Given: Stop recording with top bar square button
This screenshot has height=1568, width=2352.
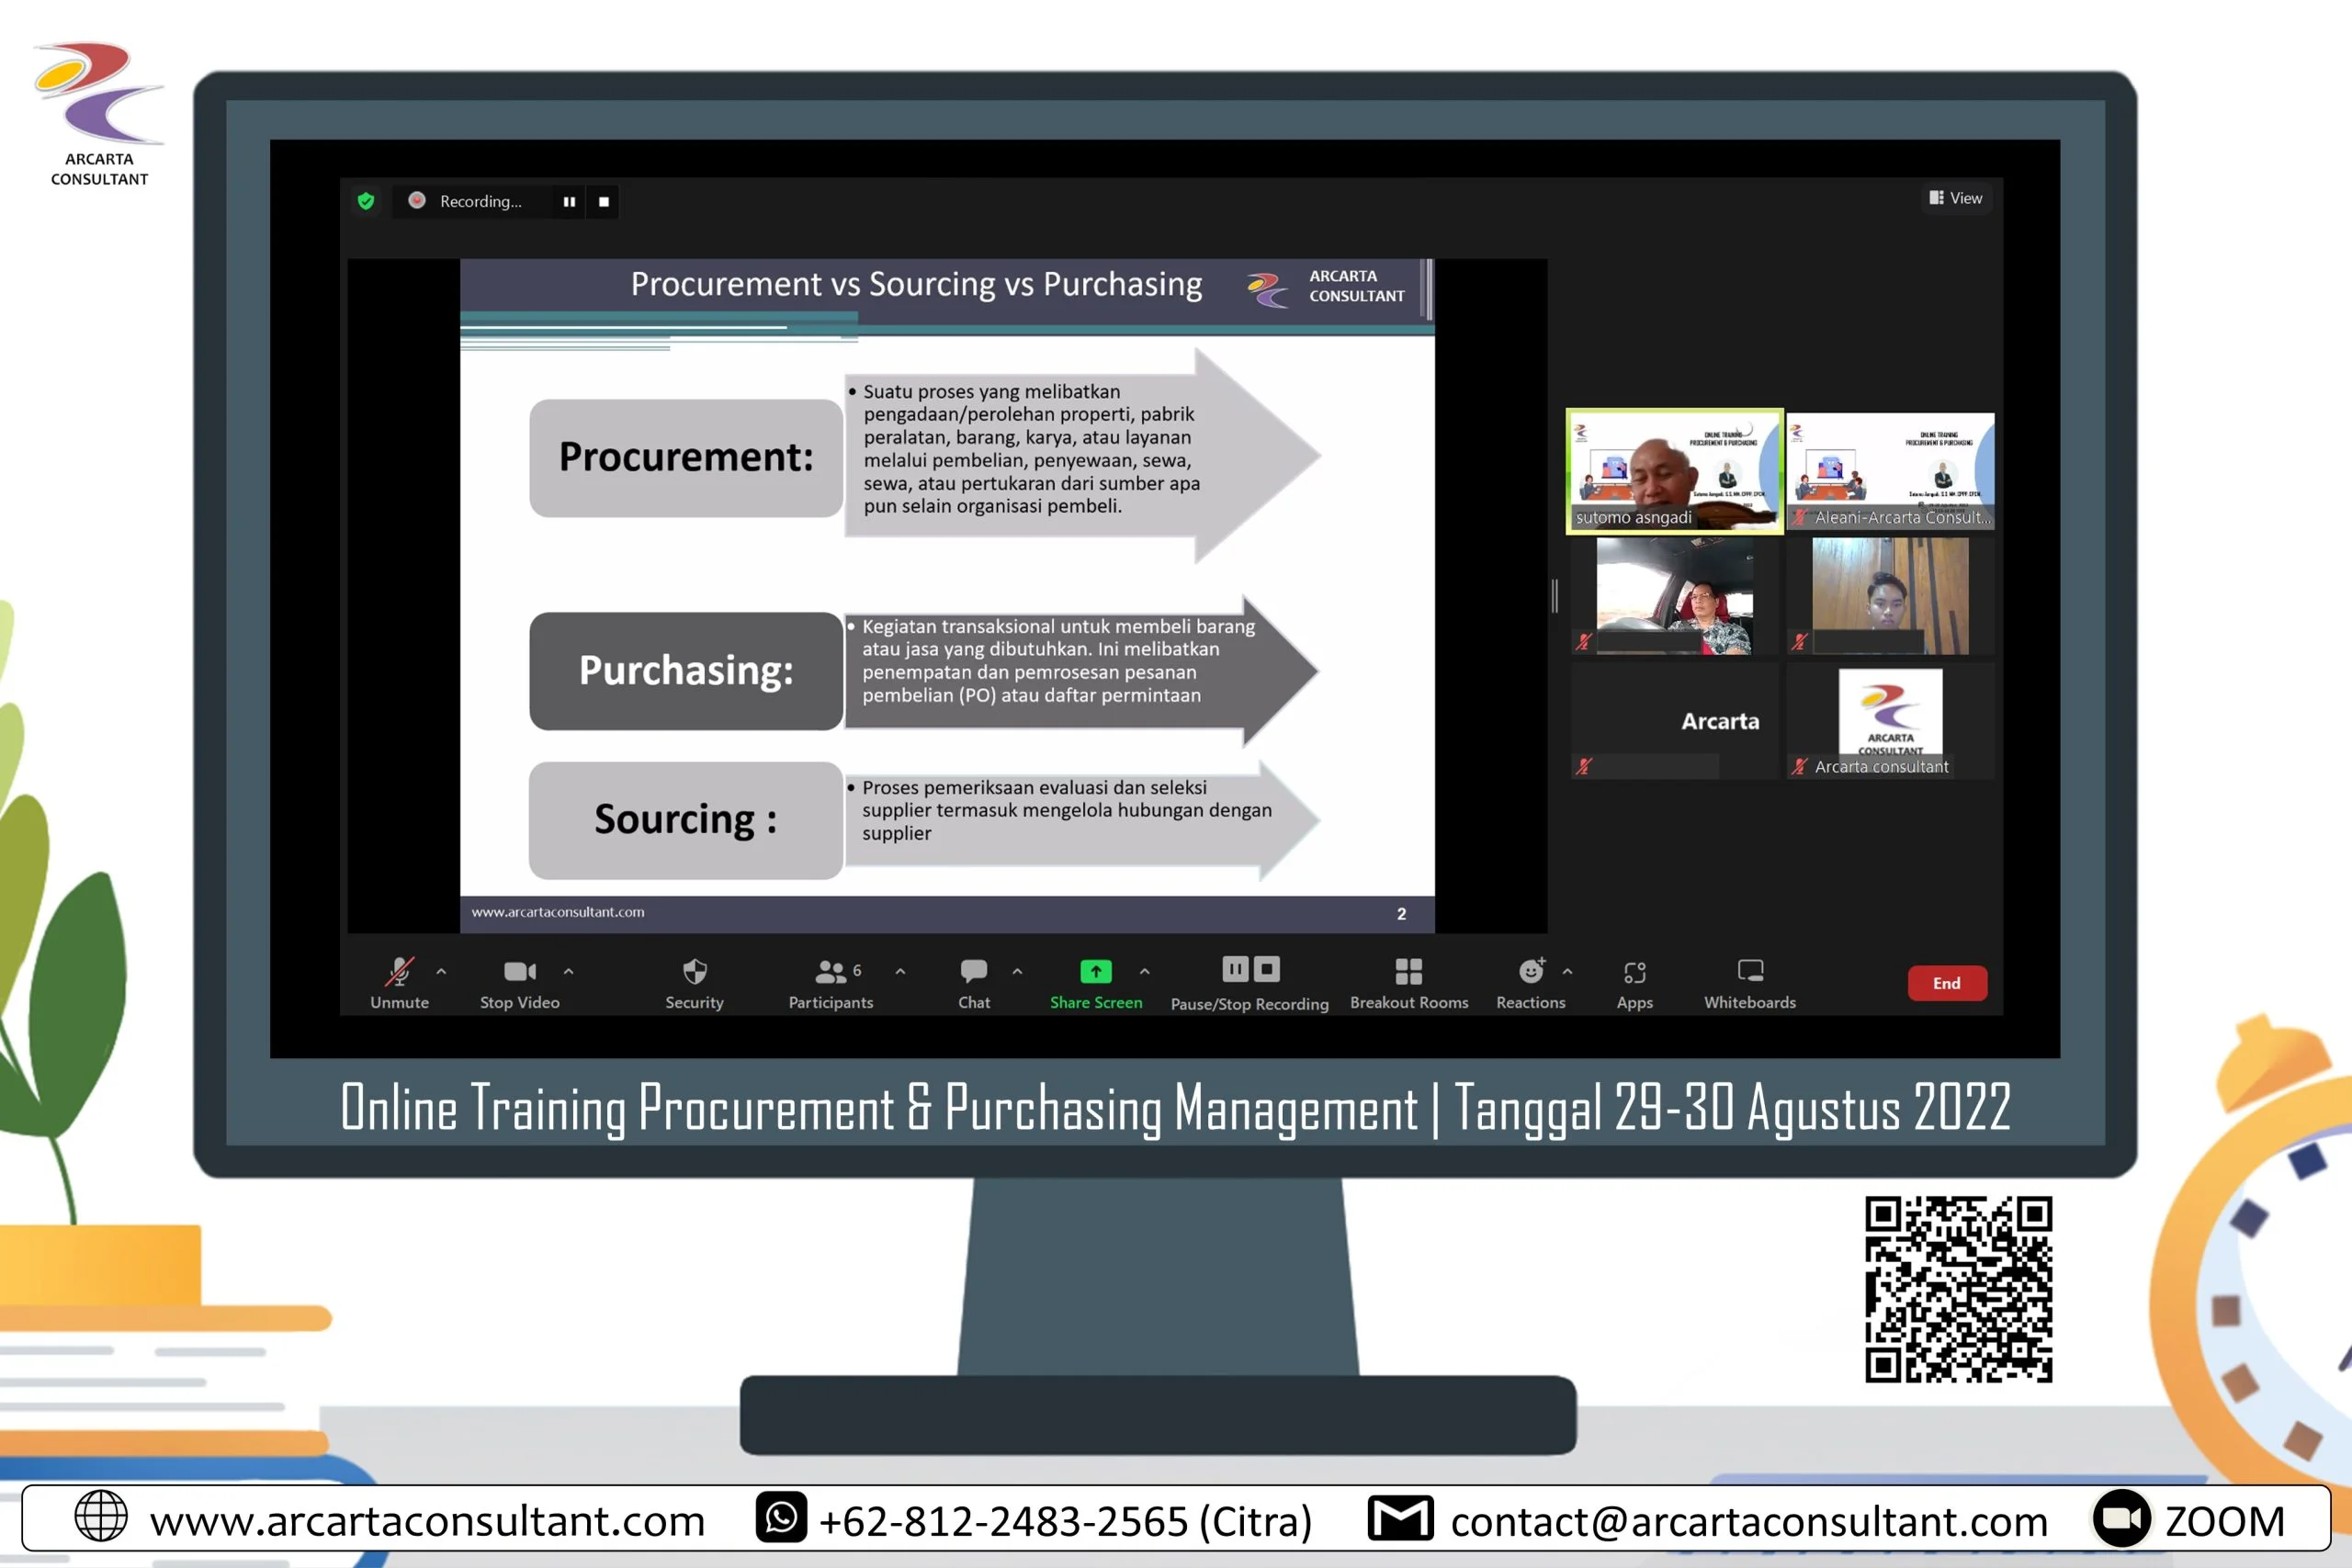Looking at the screenshot, I should pos(603,201).
